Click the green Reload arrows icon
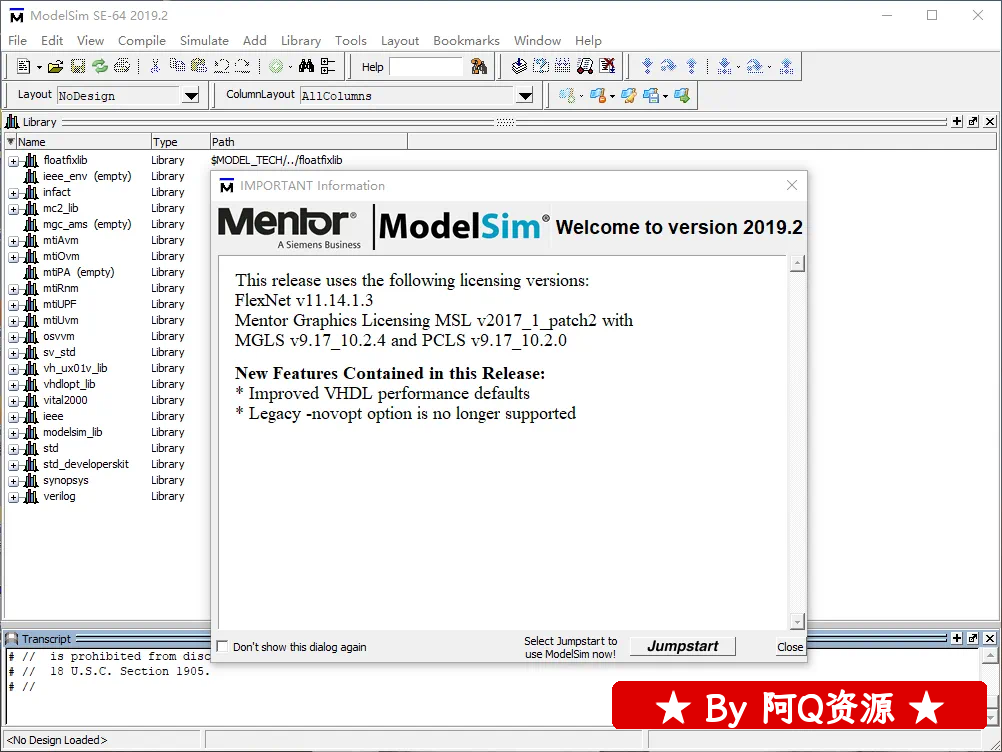 pos(100,66)
